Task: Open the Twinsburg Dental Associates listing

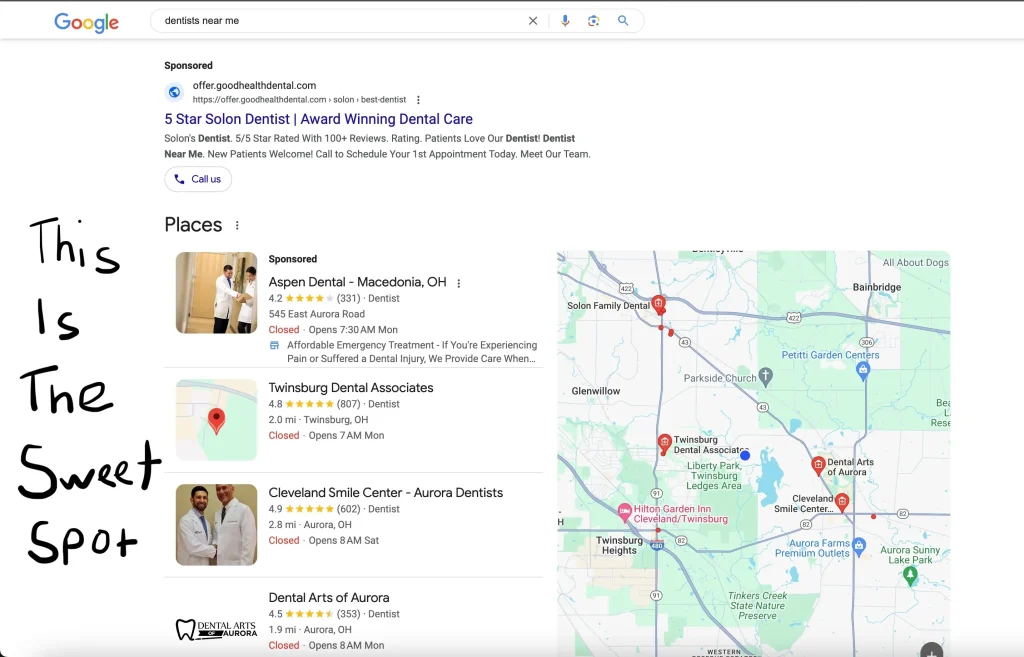Action: [351, 388]
